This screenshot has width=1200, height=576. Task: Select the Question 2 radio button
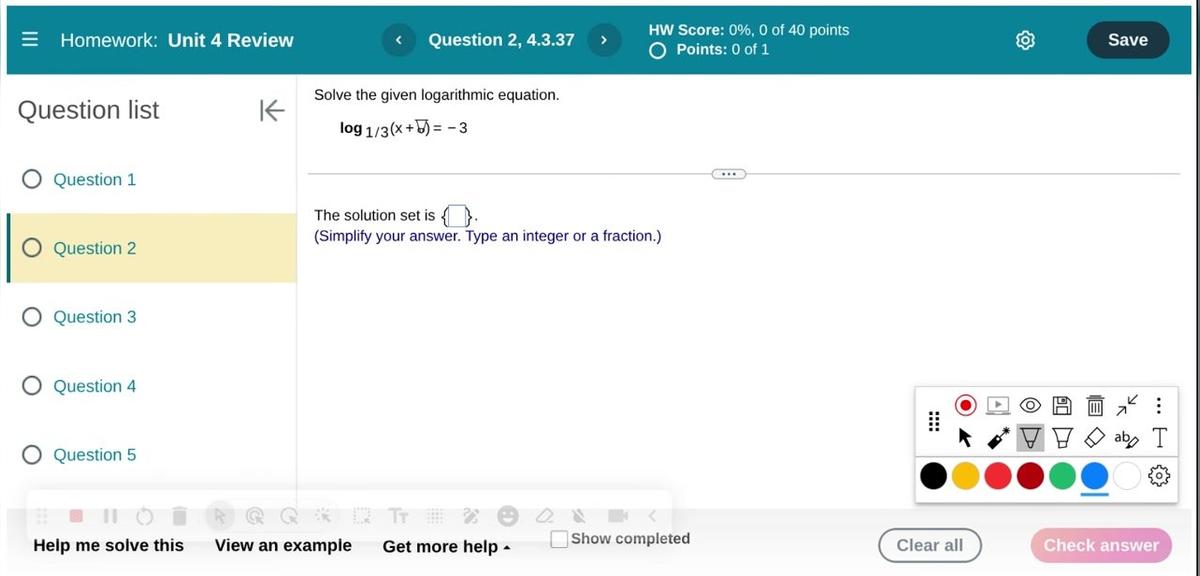pyautogui.click(x=31, y=248)
